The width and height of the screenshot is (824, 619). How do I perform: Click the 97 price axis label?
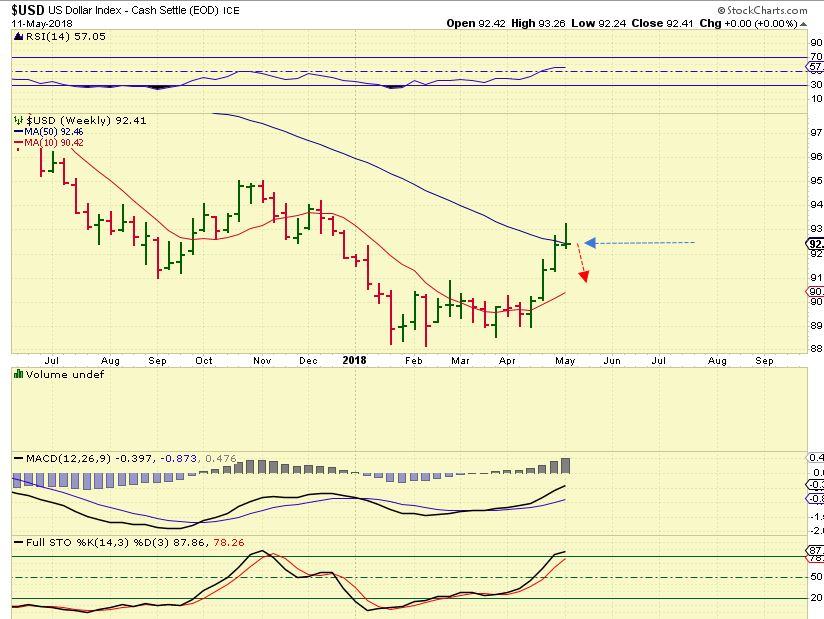click(x=816, y=132)
